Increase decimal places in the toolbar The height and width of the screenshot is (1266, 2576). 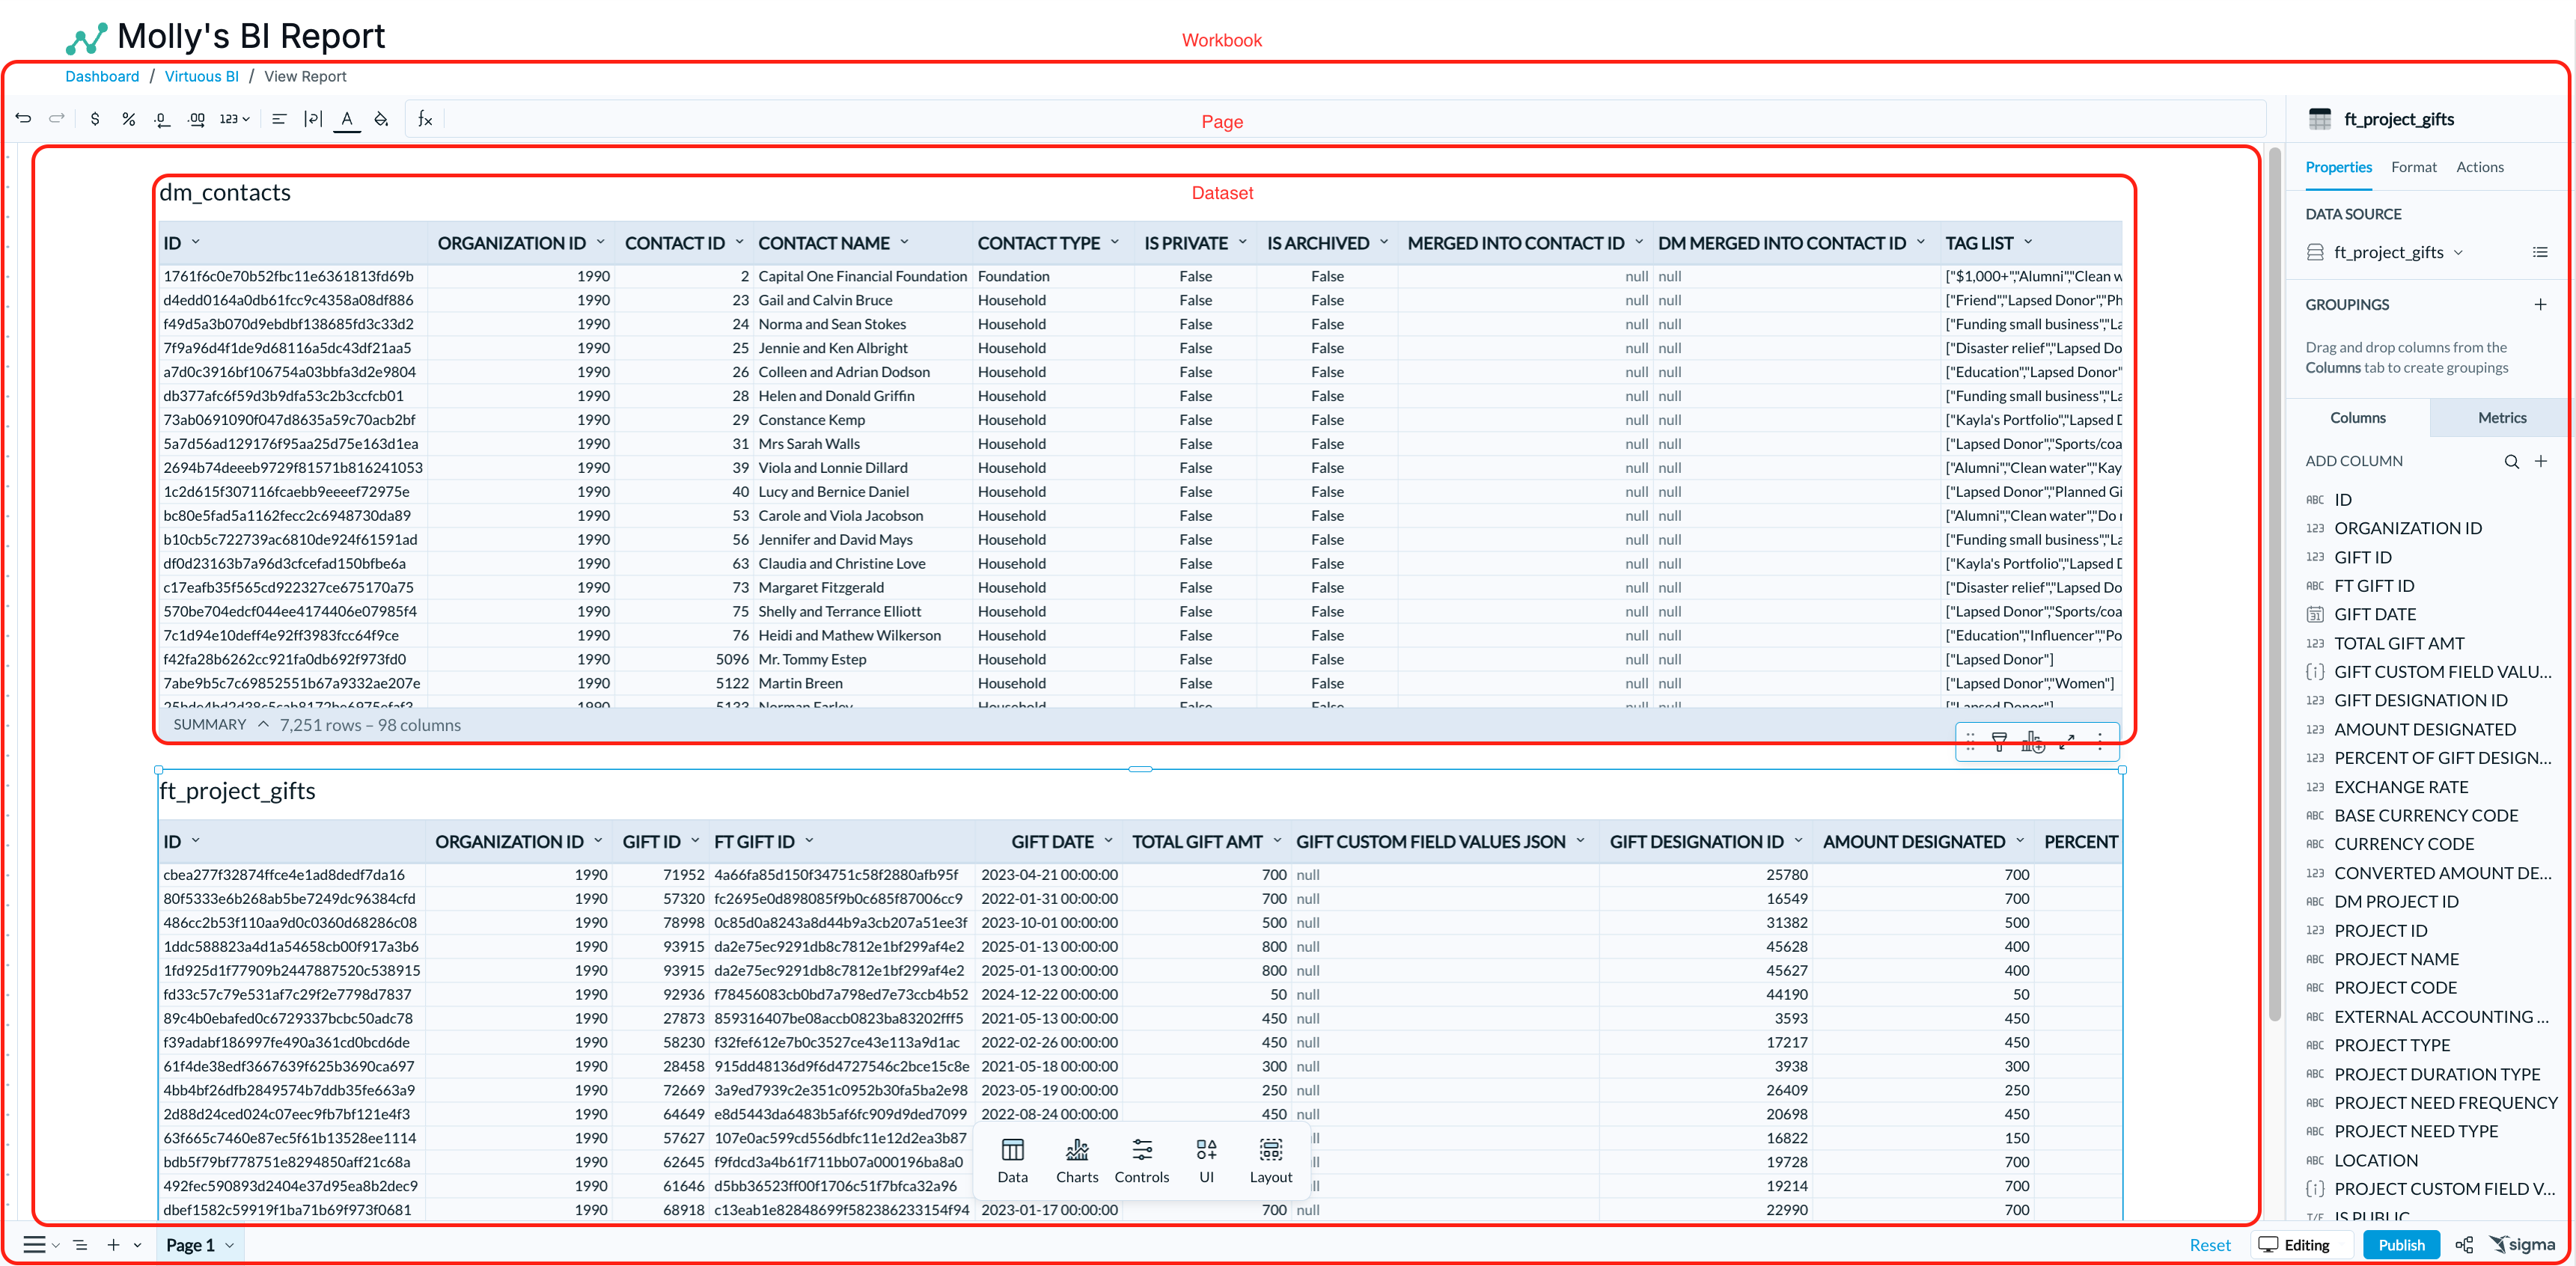pyautogui.click(x=196, y=119)
